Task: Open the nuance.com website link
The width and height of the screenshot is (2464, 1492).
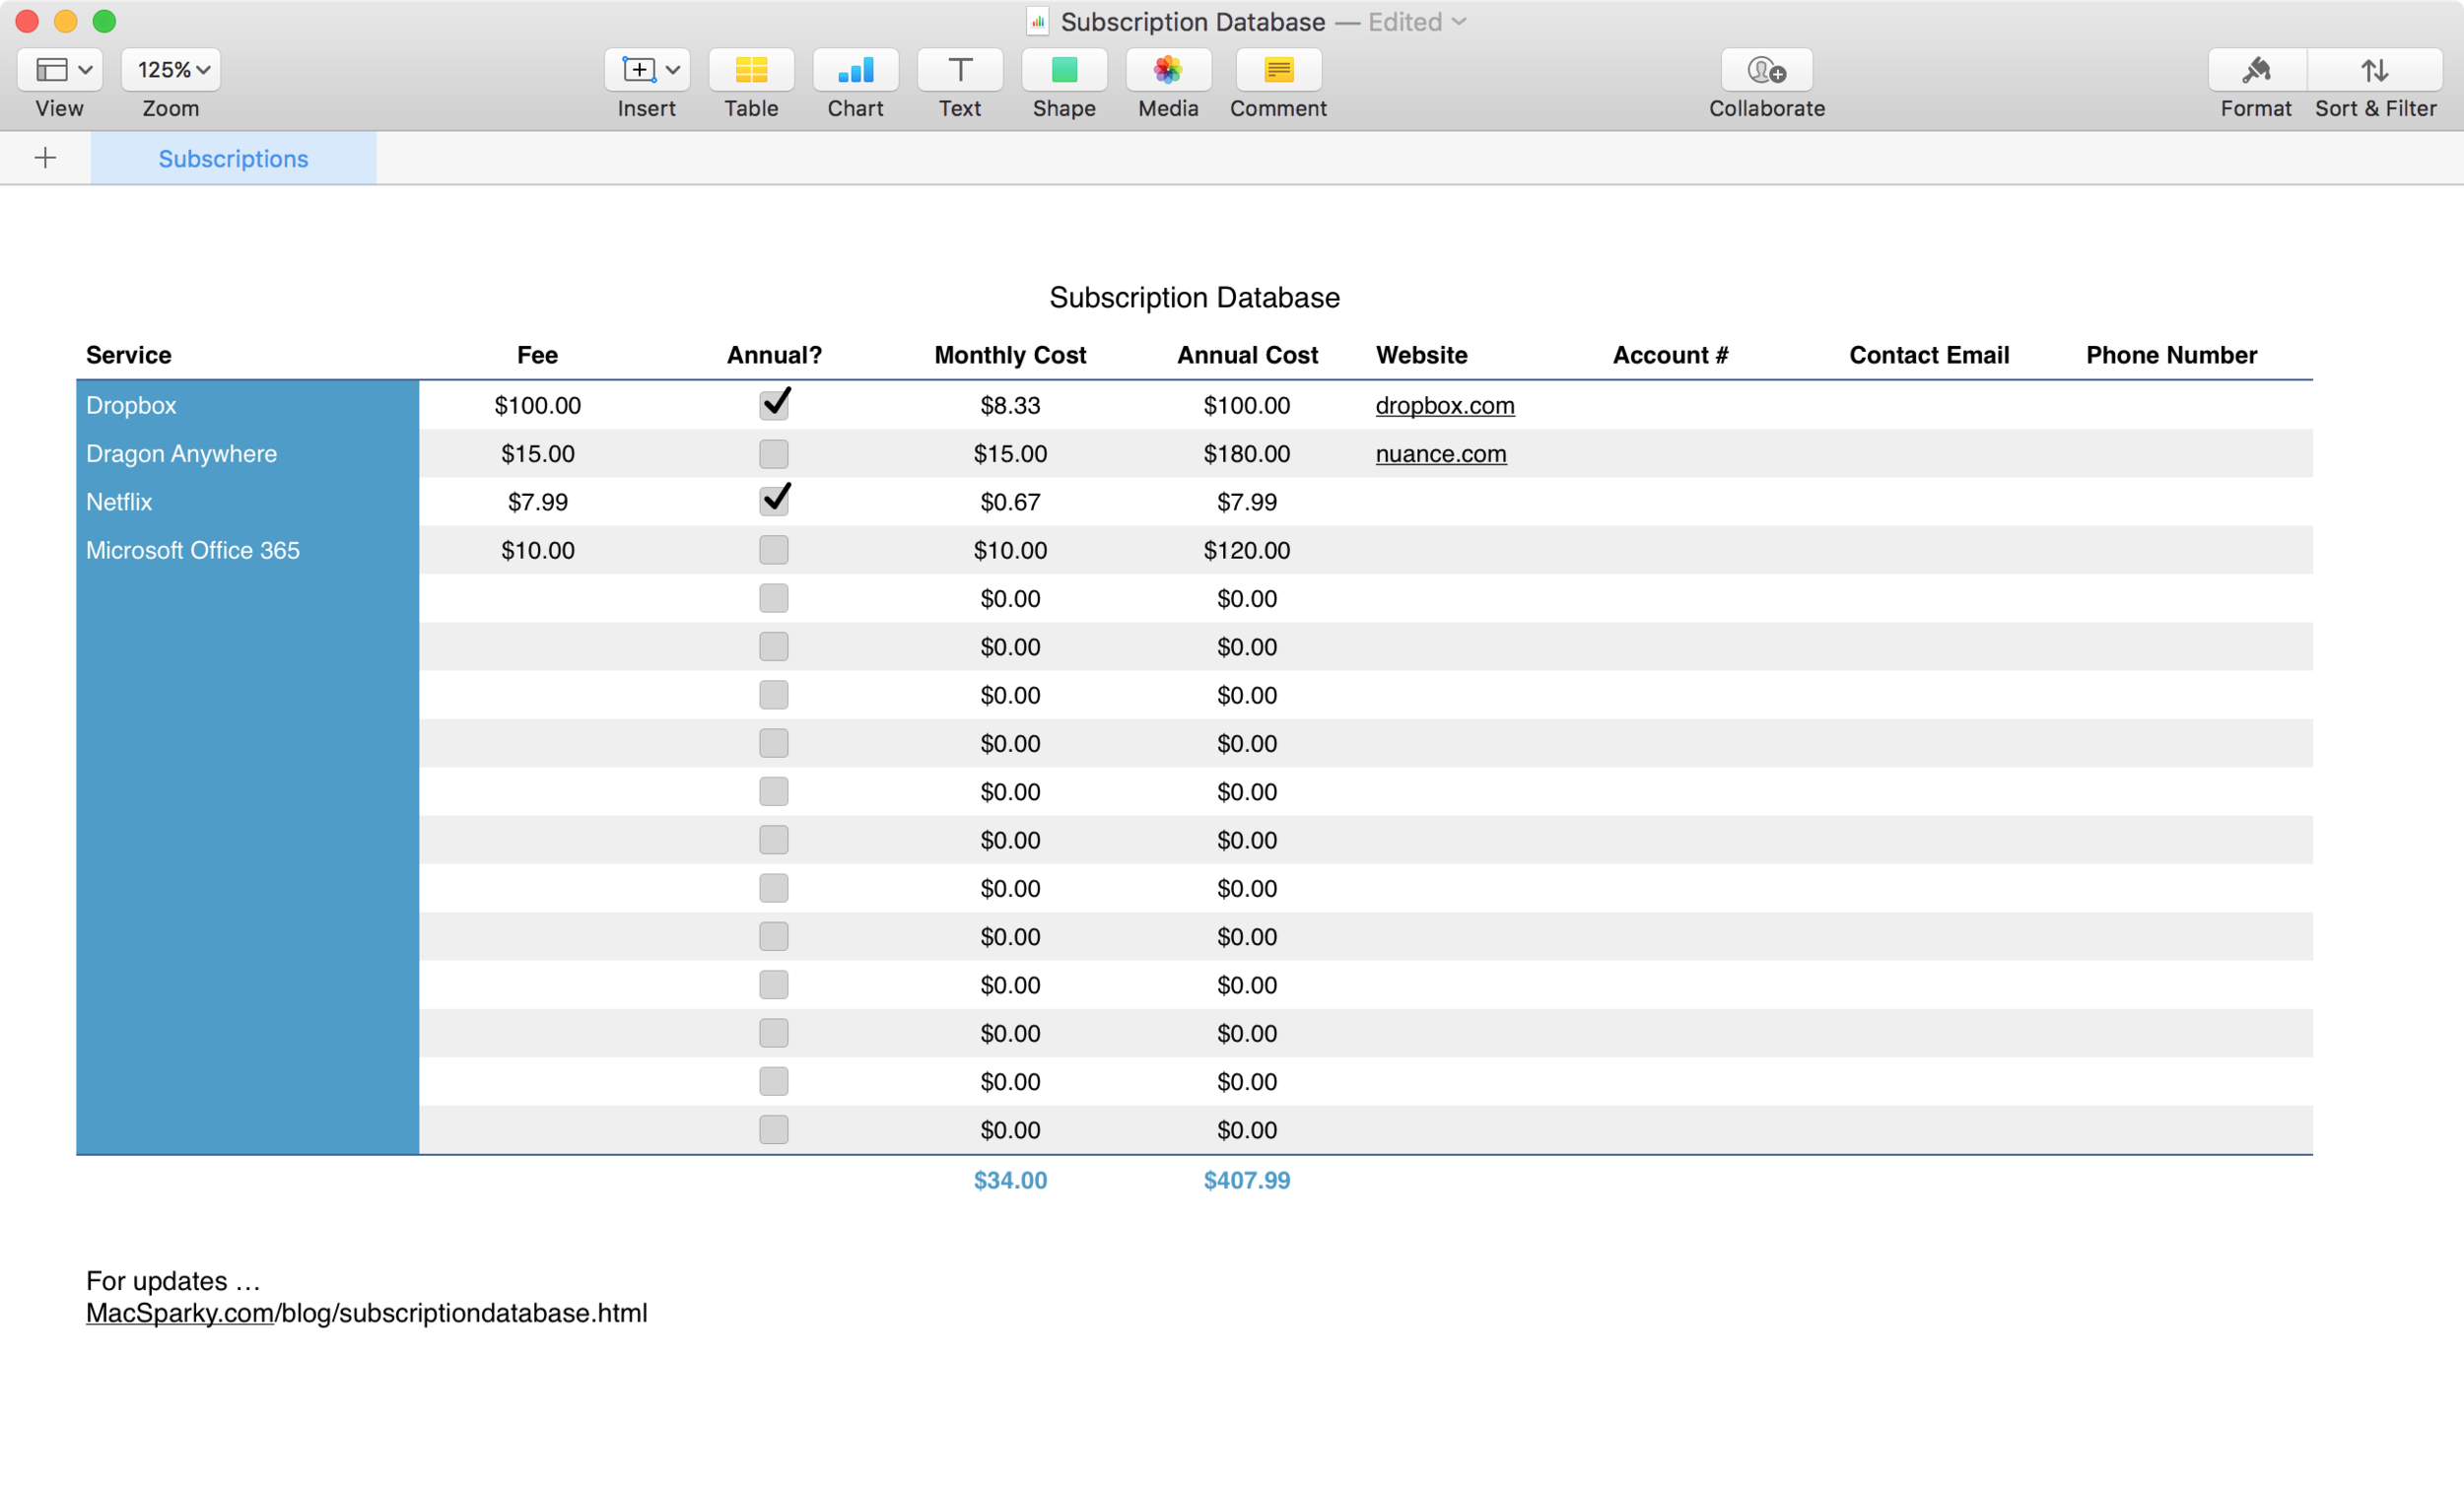Action: [1440, 454]
